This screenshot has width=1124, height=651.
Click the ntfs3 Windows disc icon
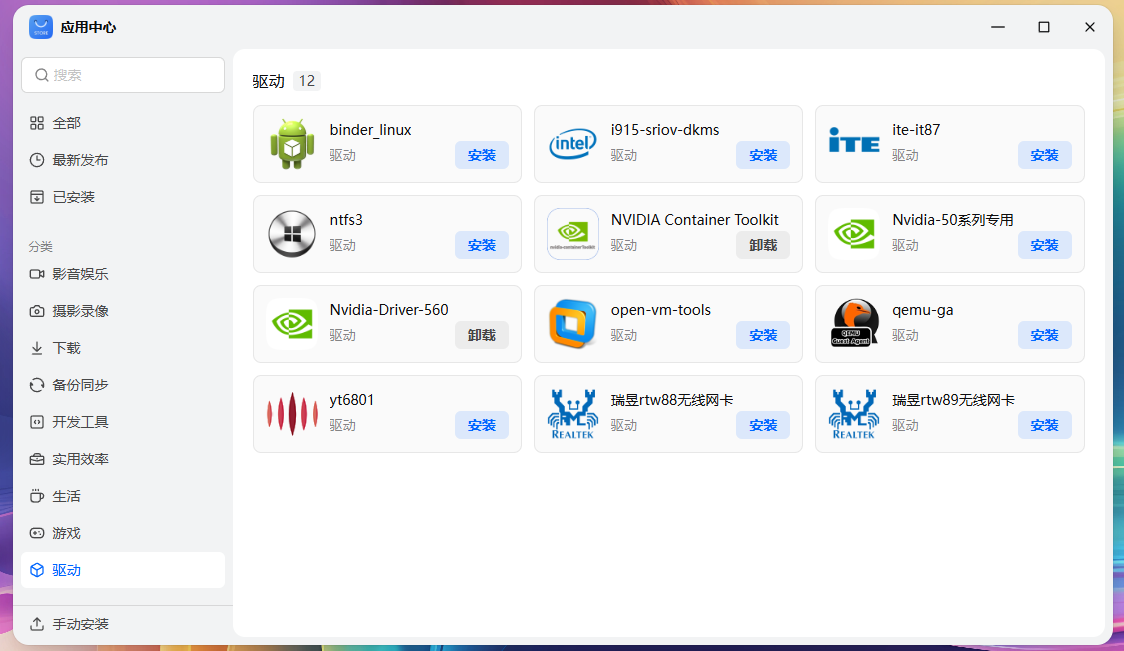[292, 234]
